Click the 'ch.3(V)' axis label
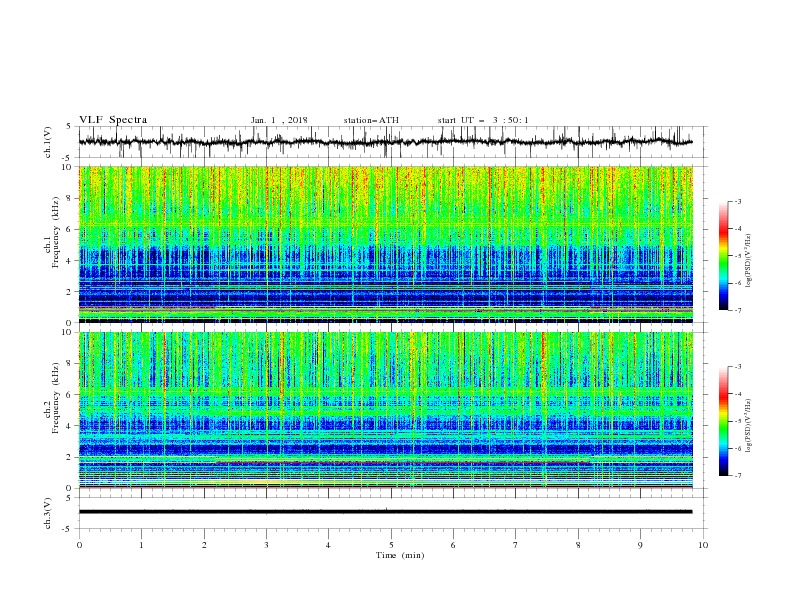 [x=48, y=513]
